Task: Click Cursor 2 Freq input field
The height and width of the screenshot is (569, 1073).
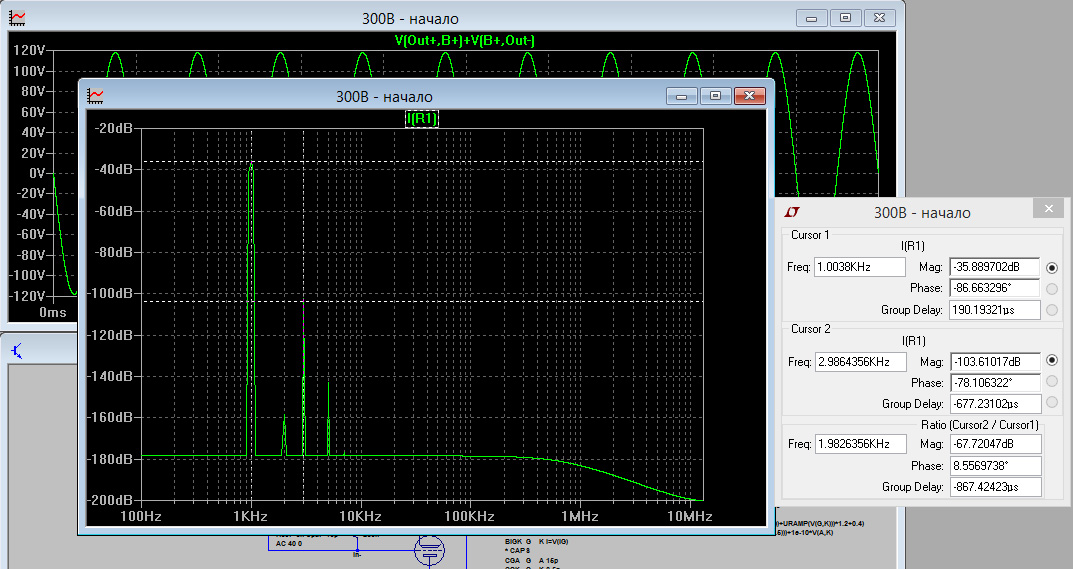Action: click(859, 361)
